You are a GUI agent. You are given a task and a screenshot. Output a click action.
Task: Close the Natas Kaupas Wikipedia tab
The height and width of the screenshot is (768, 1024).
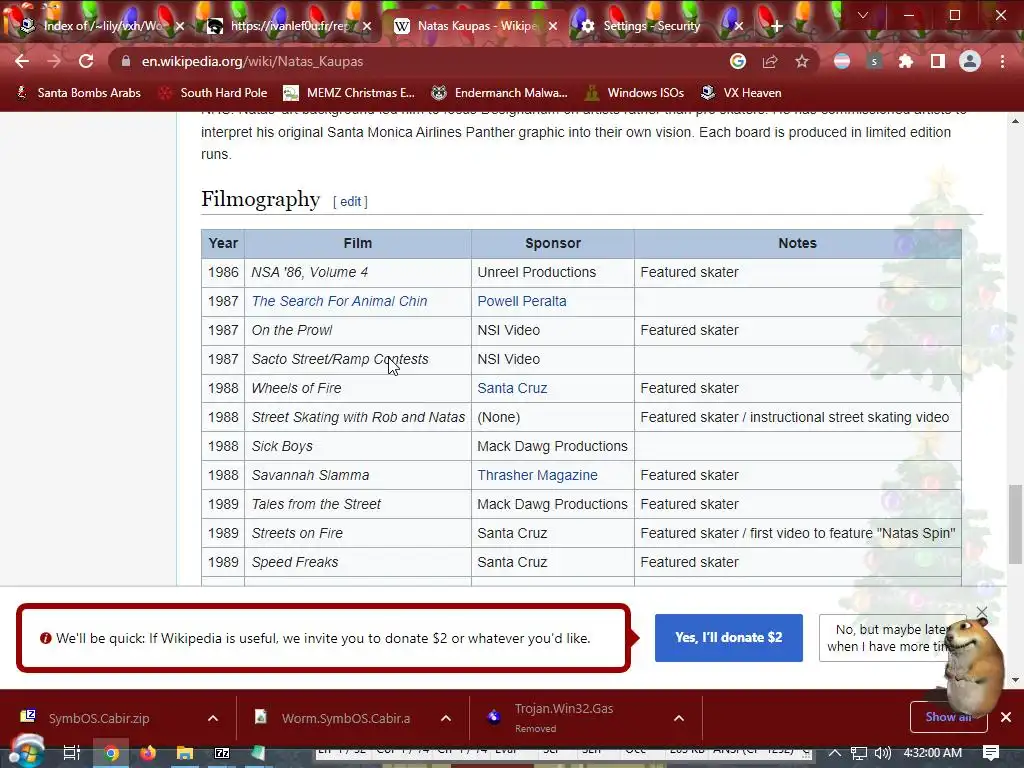(x=553, y=26)
